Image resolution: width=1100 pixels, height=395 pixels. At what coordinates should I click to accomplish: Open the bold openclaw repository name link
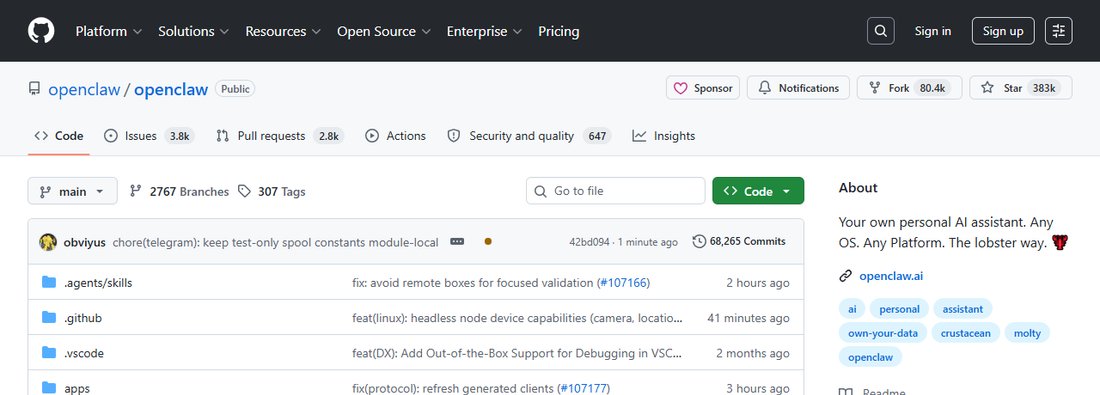tap(171, 89)
